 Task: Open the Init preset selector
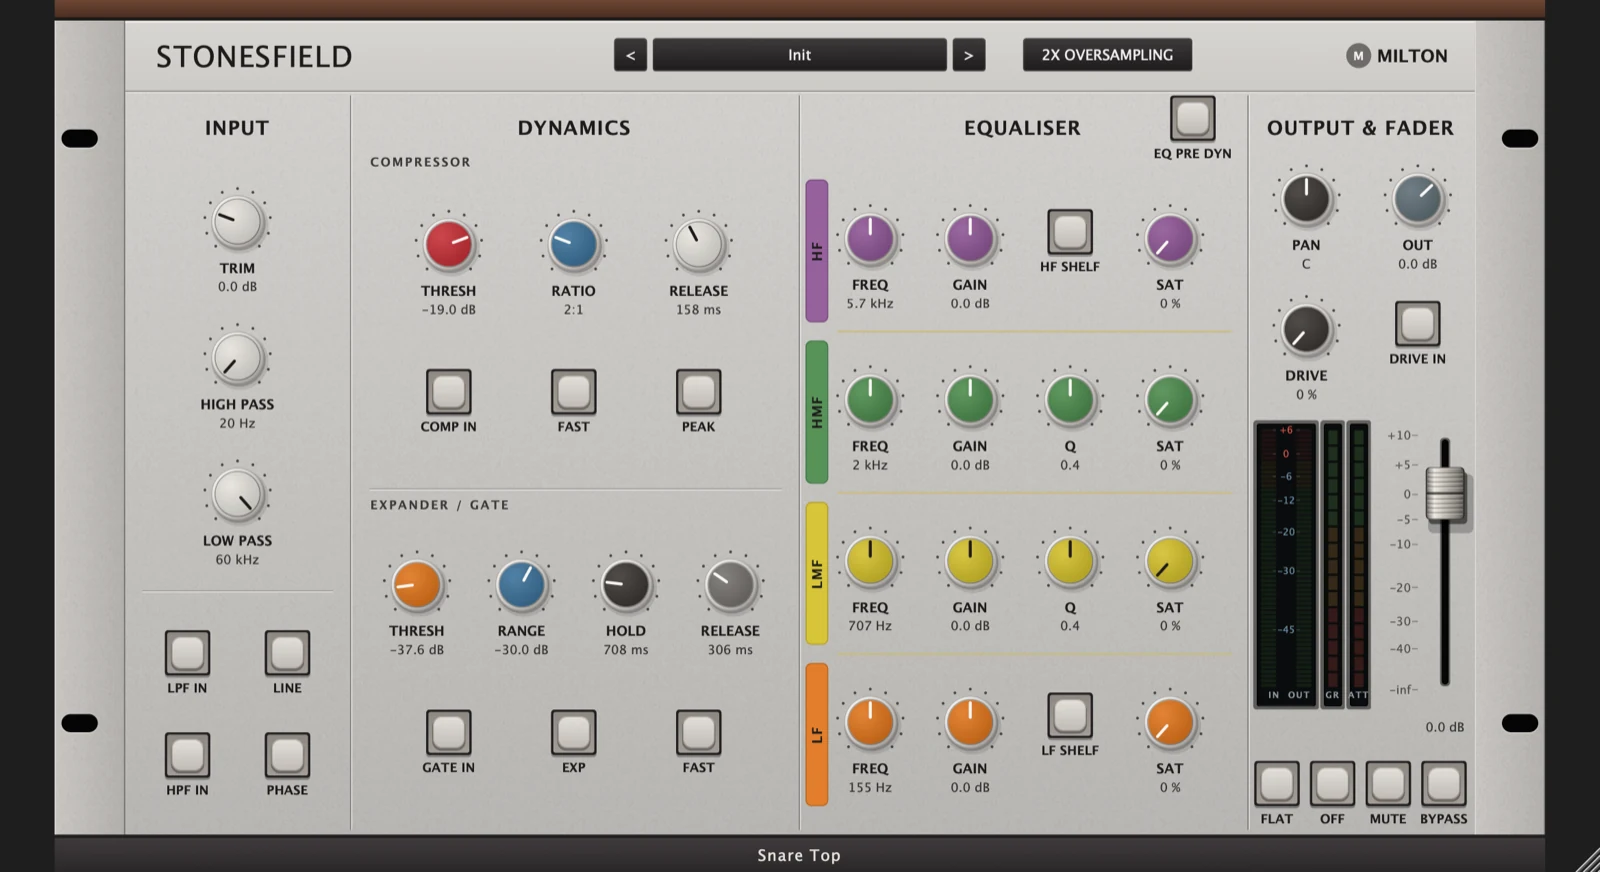(799, 55)
